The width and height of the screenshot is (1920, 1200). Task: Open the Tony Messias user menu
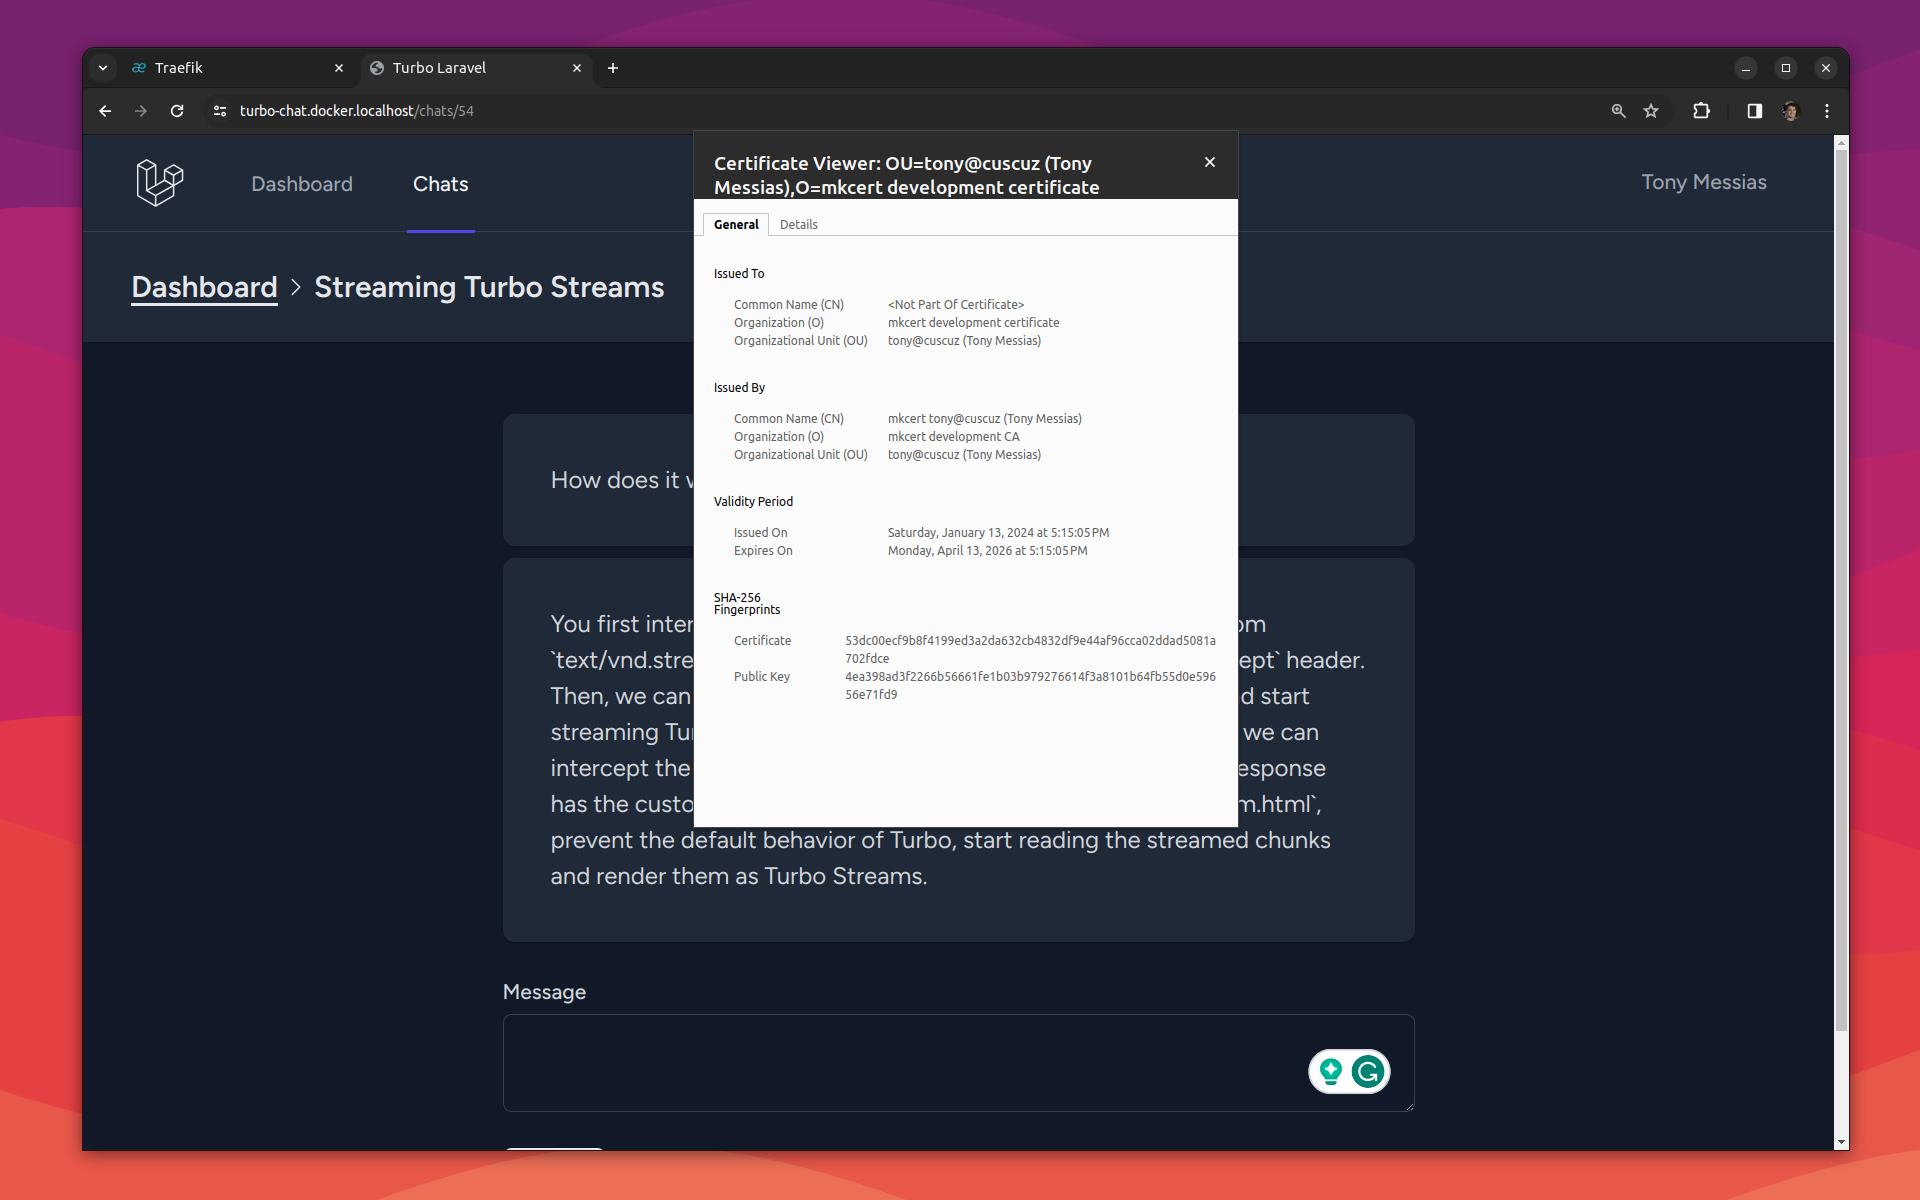(1704, 182)
